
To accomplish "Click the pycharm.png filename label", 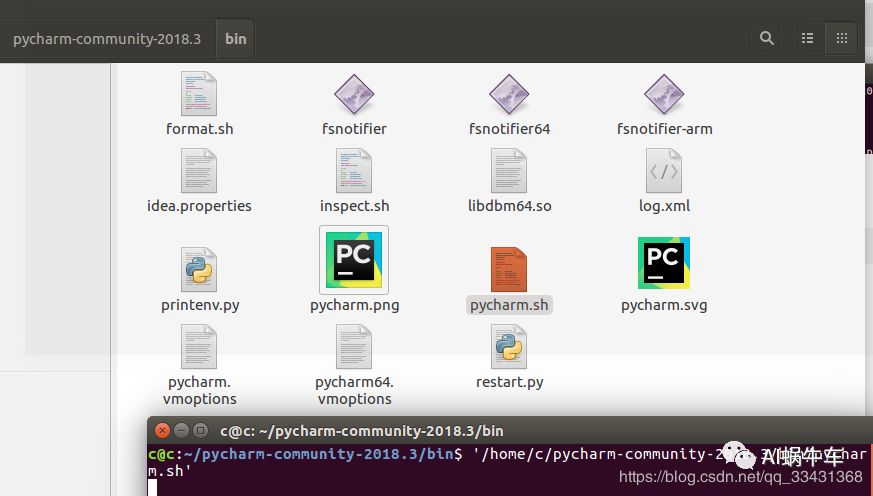I will tap(355, 305).
